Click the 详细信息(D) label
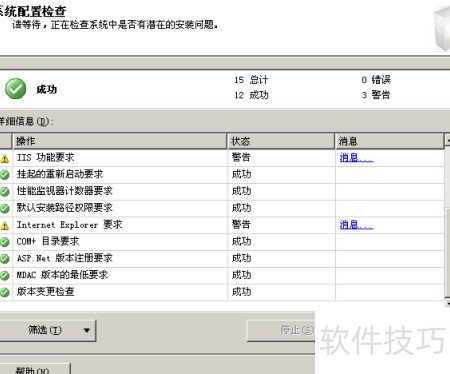 (x=26, y=121)
